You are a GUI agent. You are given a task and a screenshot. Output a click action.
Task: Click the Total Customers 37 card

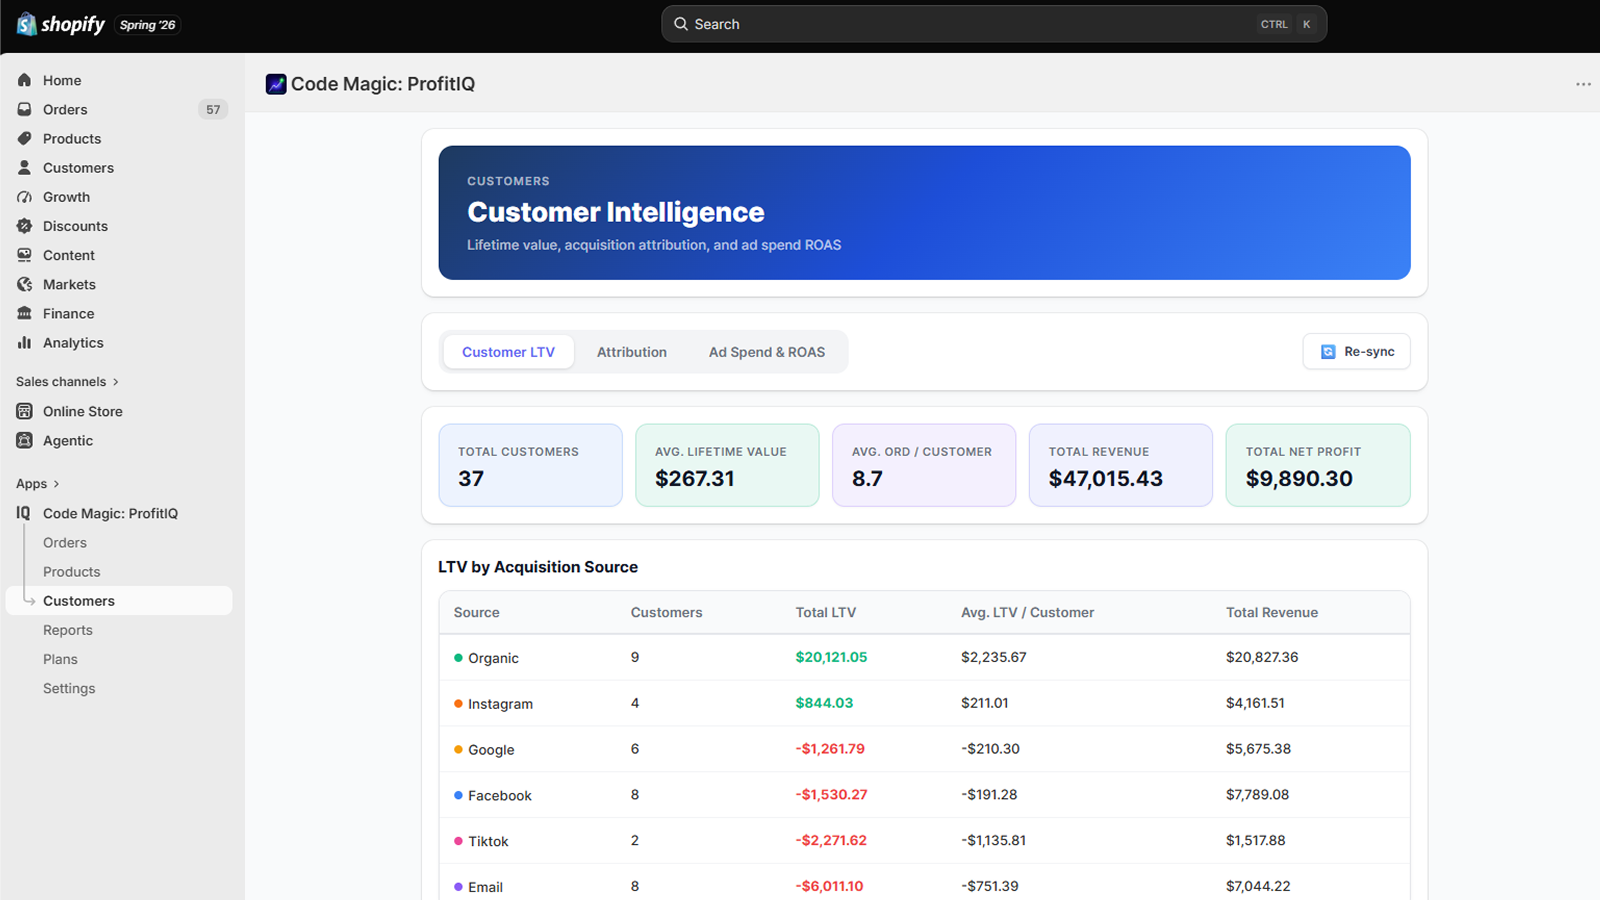tap(530, 465)
